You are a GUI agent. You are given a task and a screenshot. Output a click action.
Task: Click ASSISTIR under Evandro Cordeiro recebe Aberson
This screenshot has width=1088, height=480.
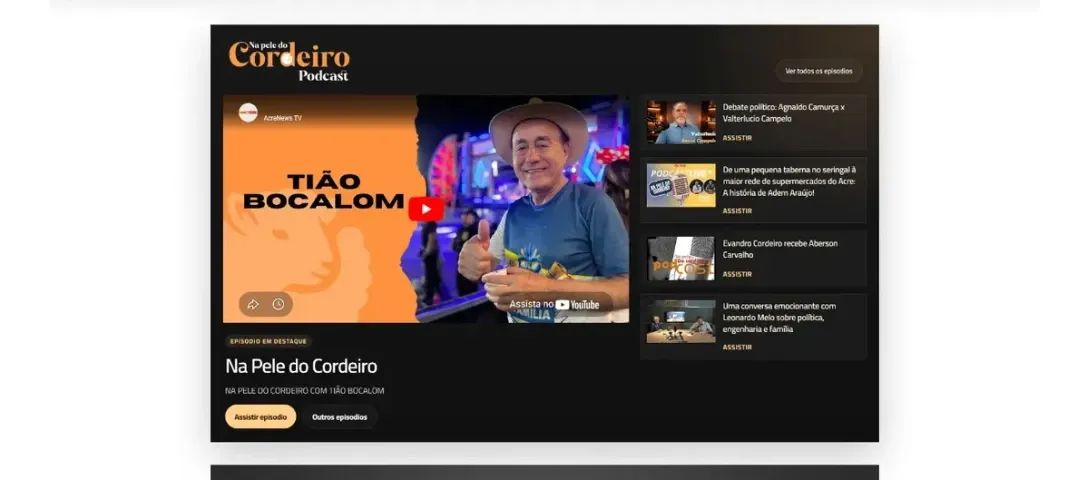coord(737,274)
